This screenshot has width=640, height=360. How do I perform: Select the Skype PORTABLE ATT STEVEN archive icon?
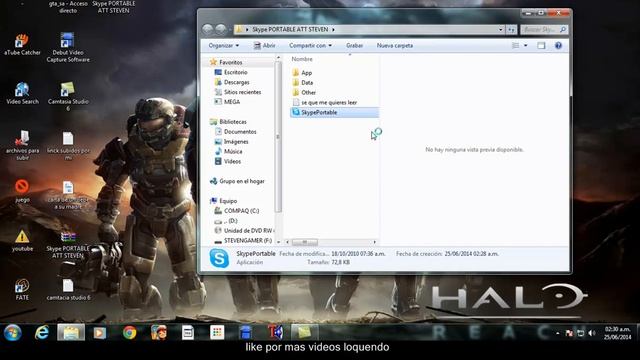(68, 245)
